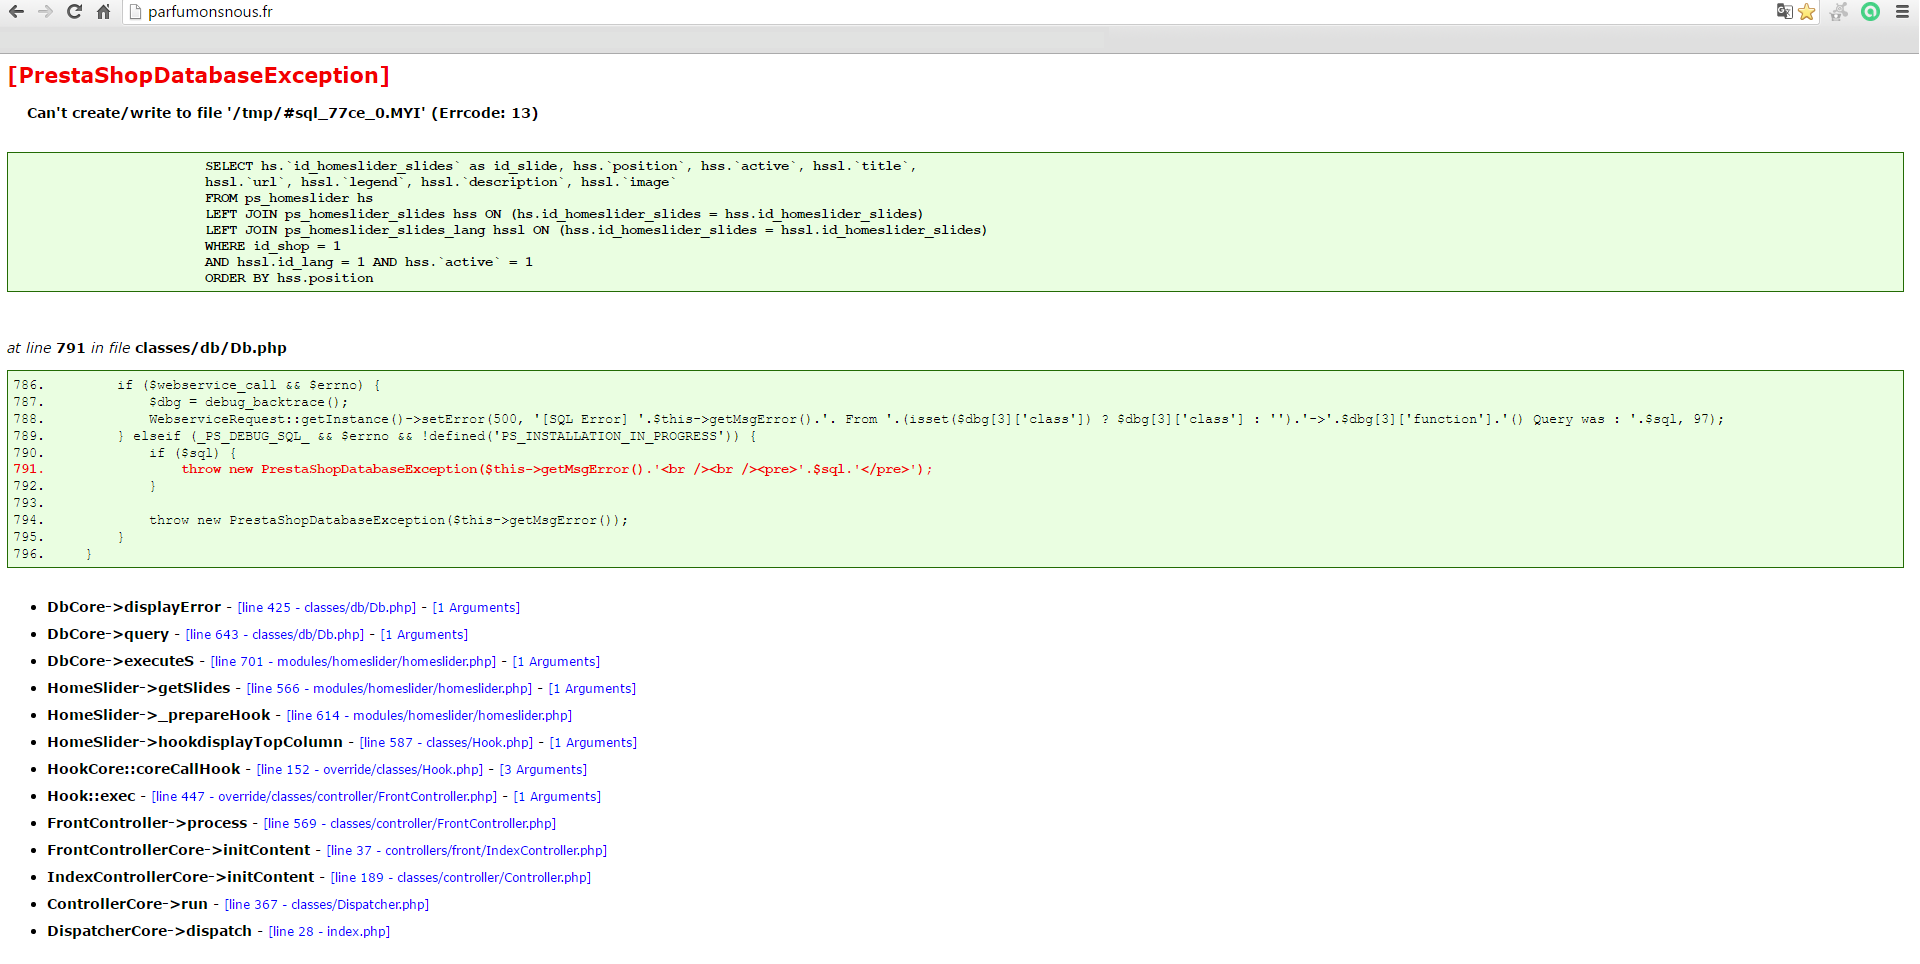
Task: Open the Chrome hamburger menu
Action: (x=1902, y=12)
